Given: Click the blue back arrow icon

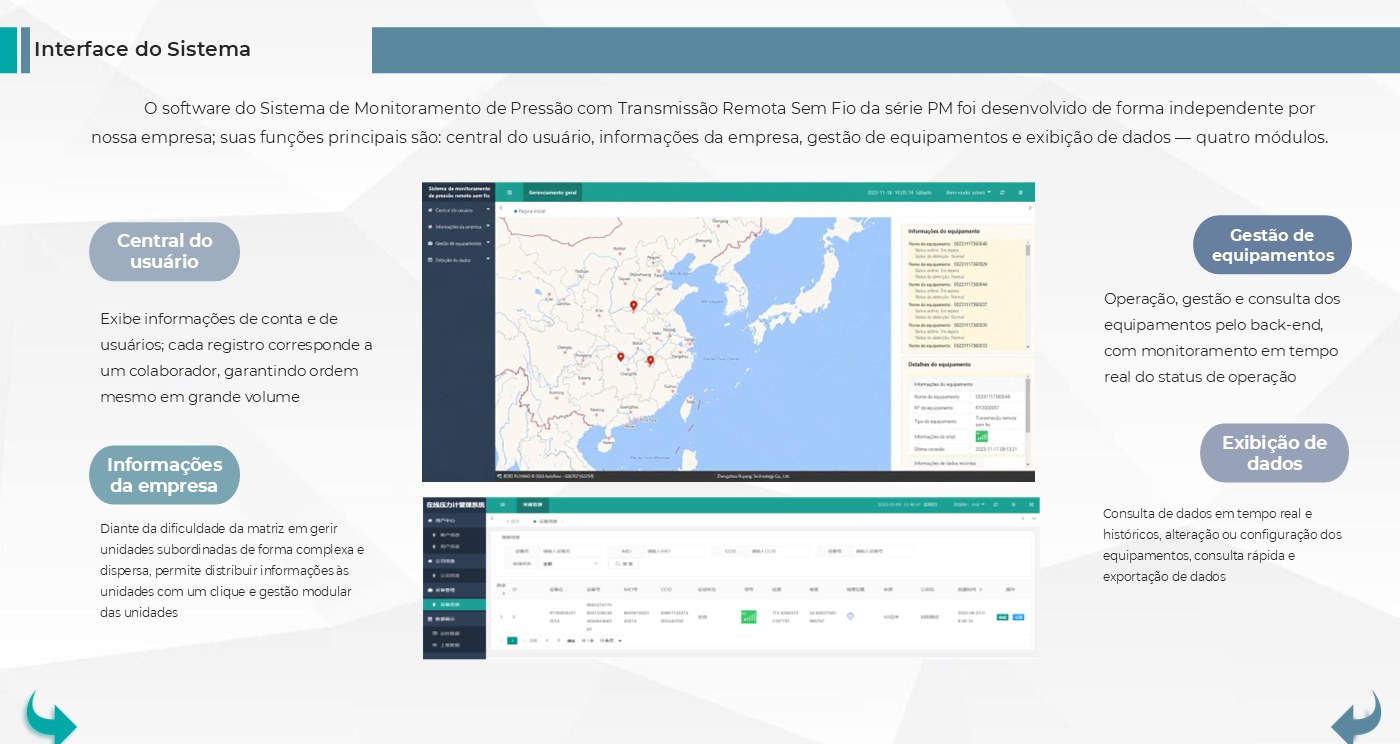Looking at the screenshot, I should pyautogui.click(x=1356, y=718).
